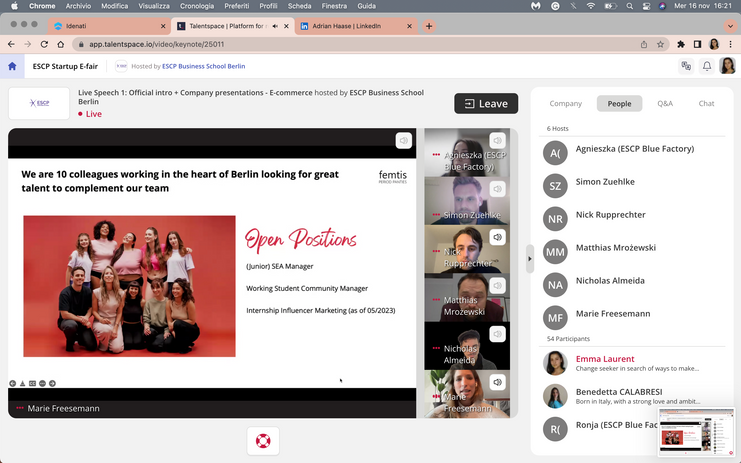The image size is (741, 463).
Task: Toggle audio for Simon Zuehlke's video tile
Action: click(497, 189)
